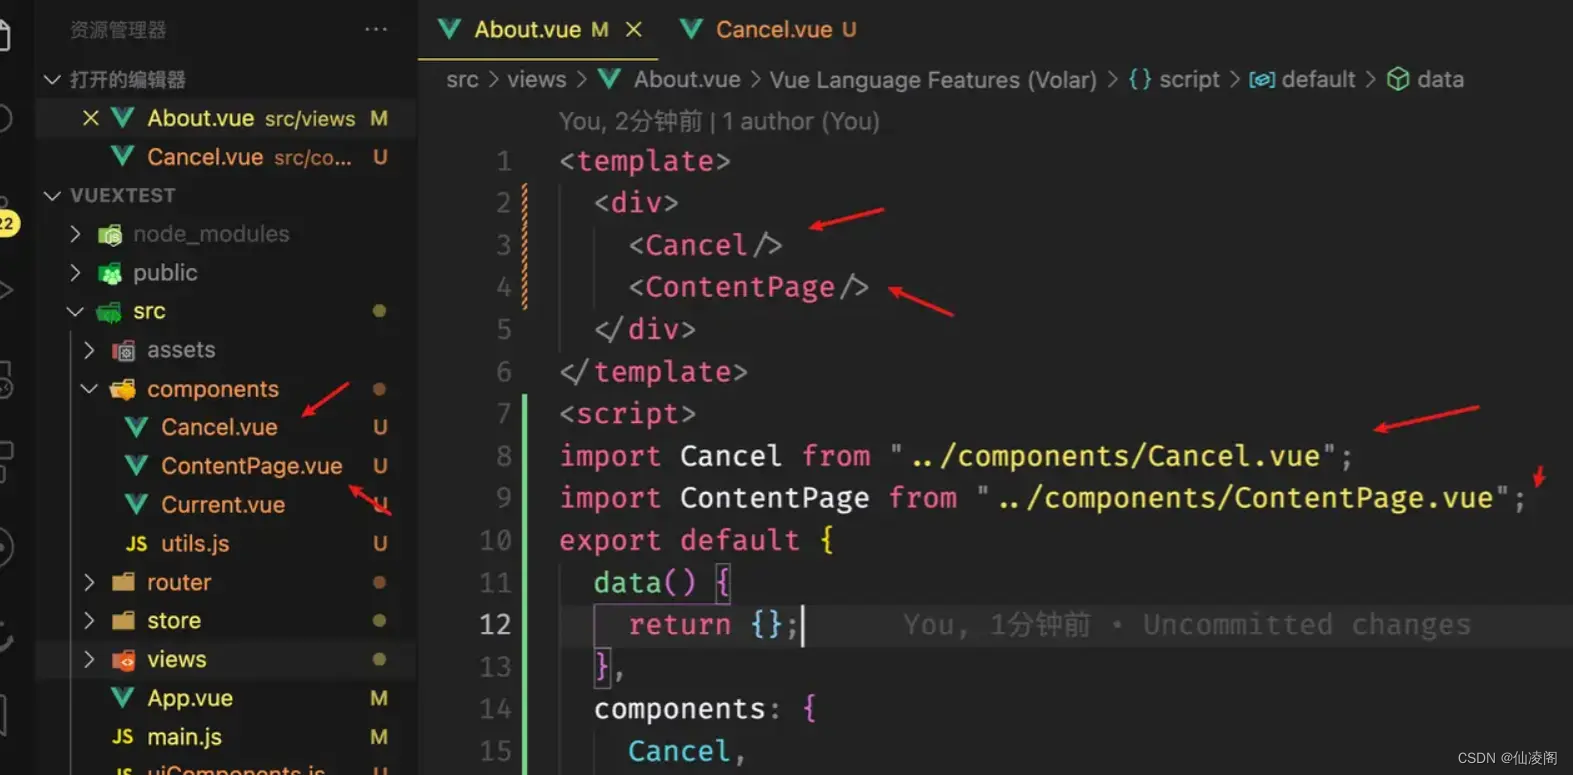Click the views folder icon
The width and height of the screenshot is (1573, 775).
[x=123, y=660]
